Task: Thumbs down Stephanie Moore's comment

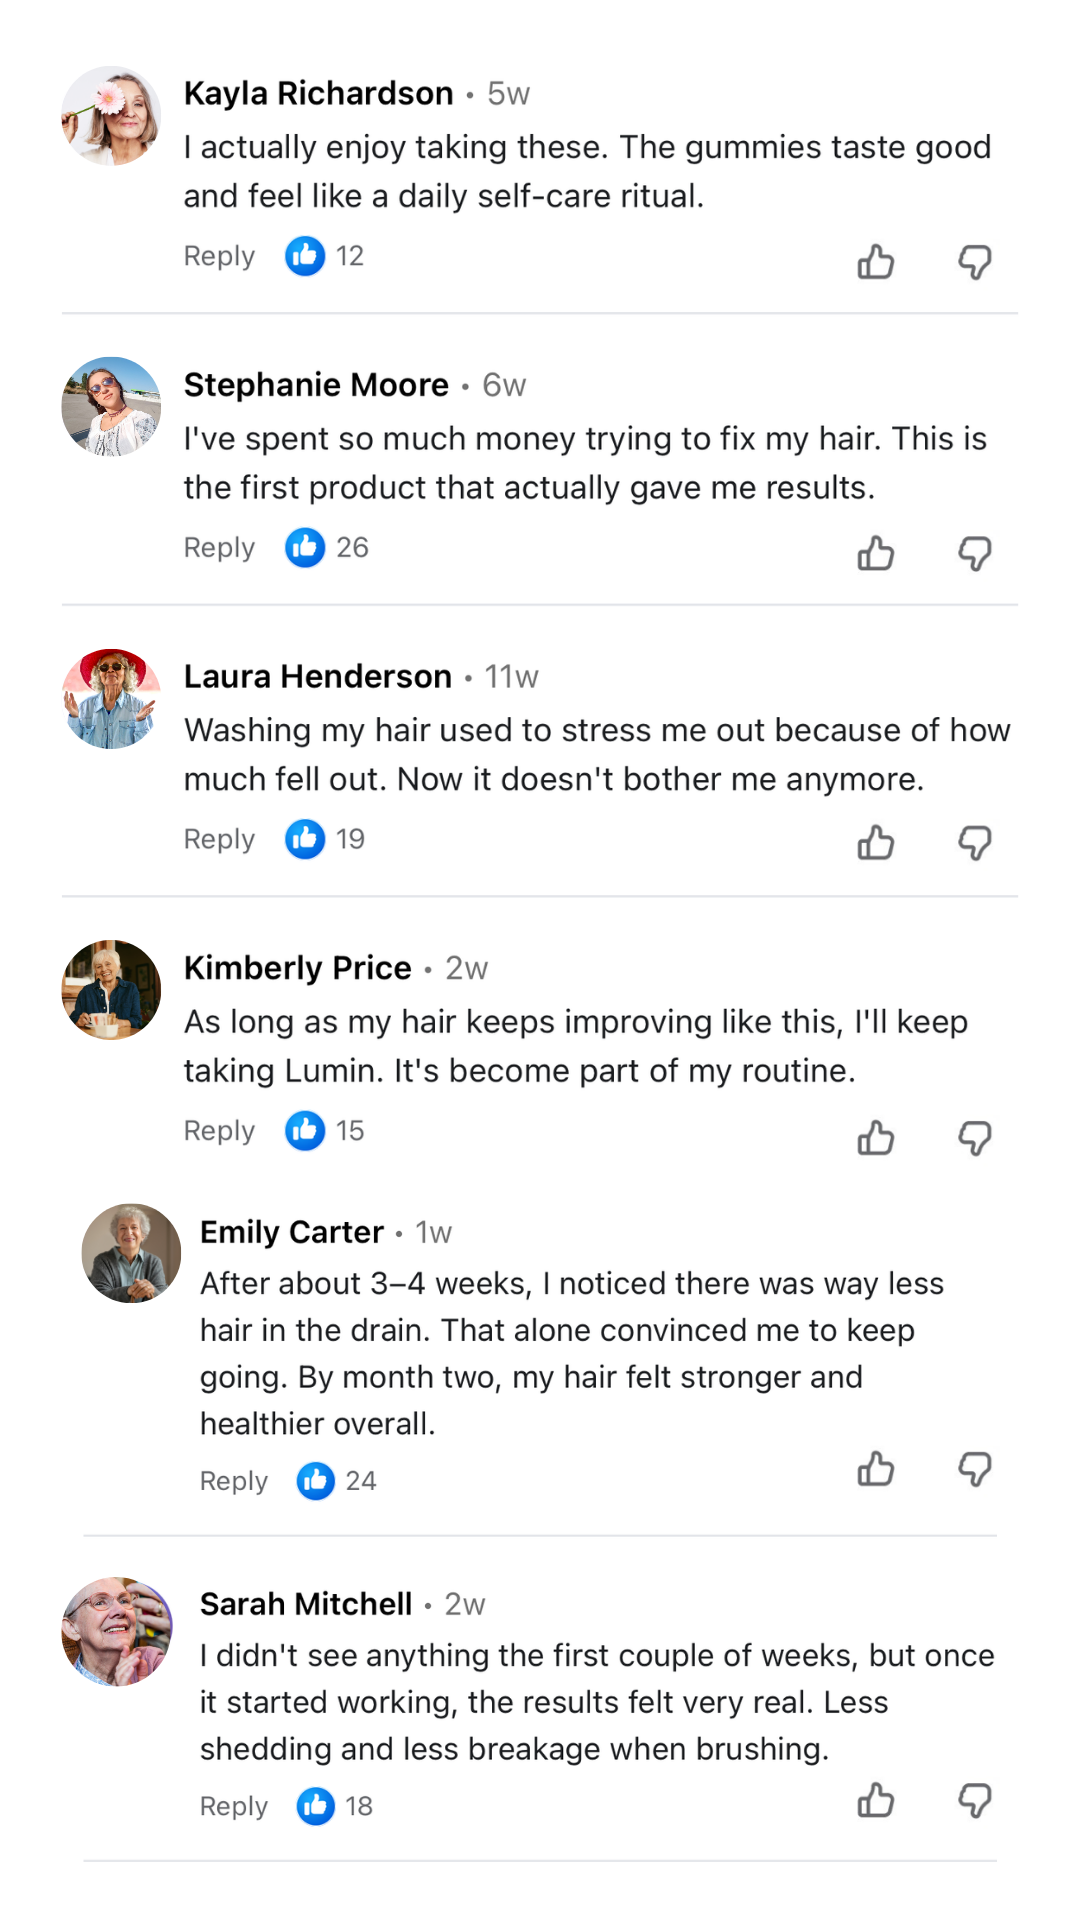Action: pos(974,553)
